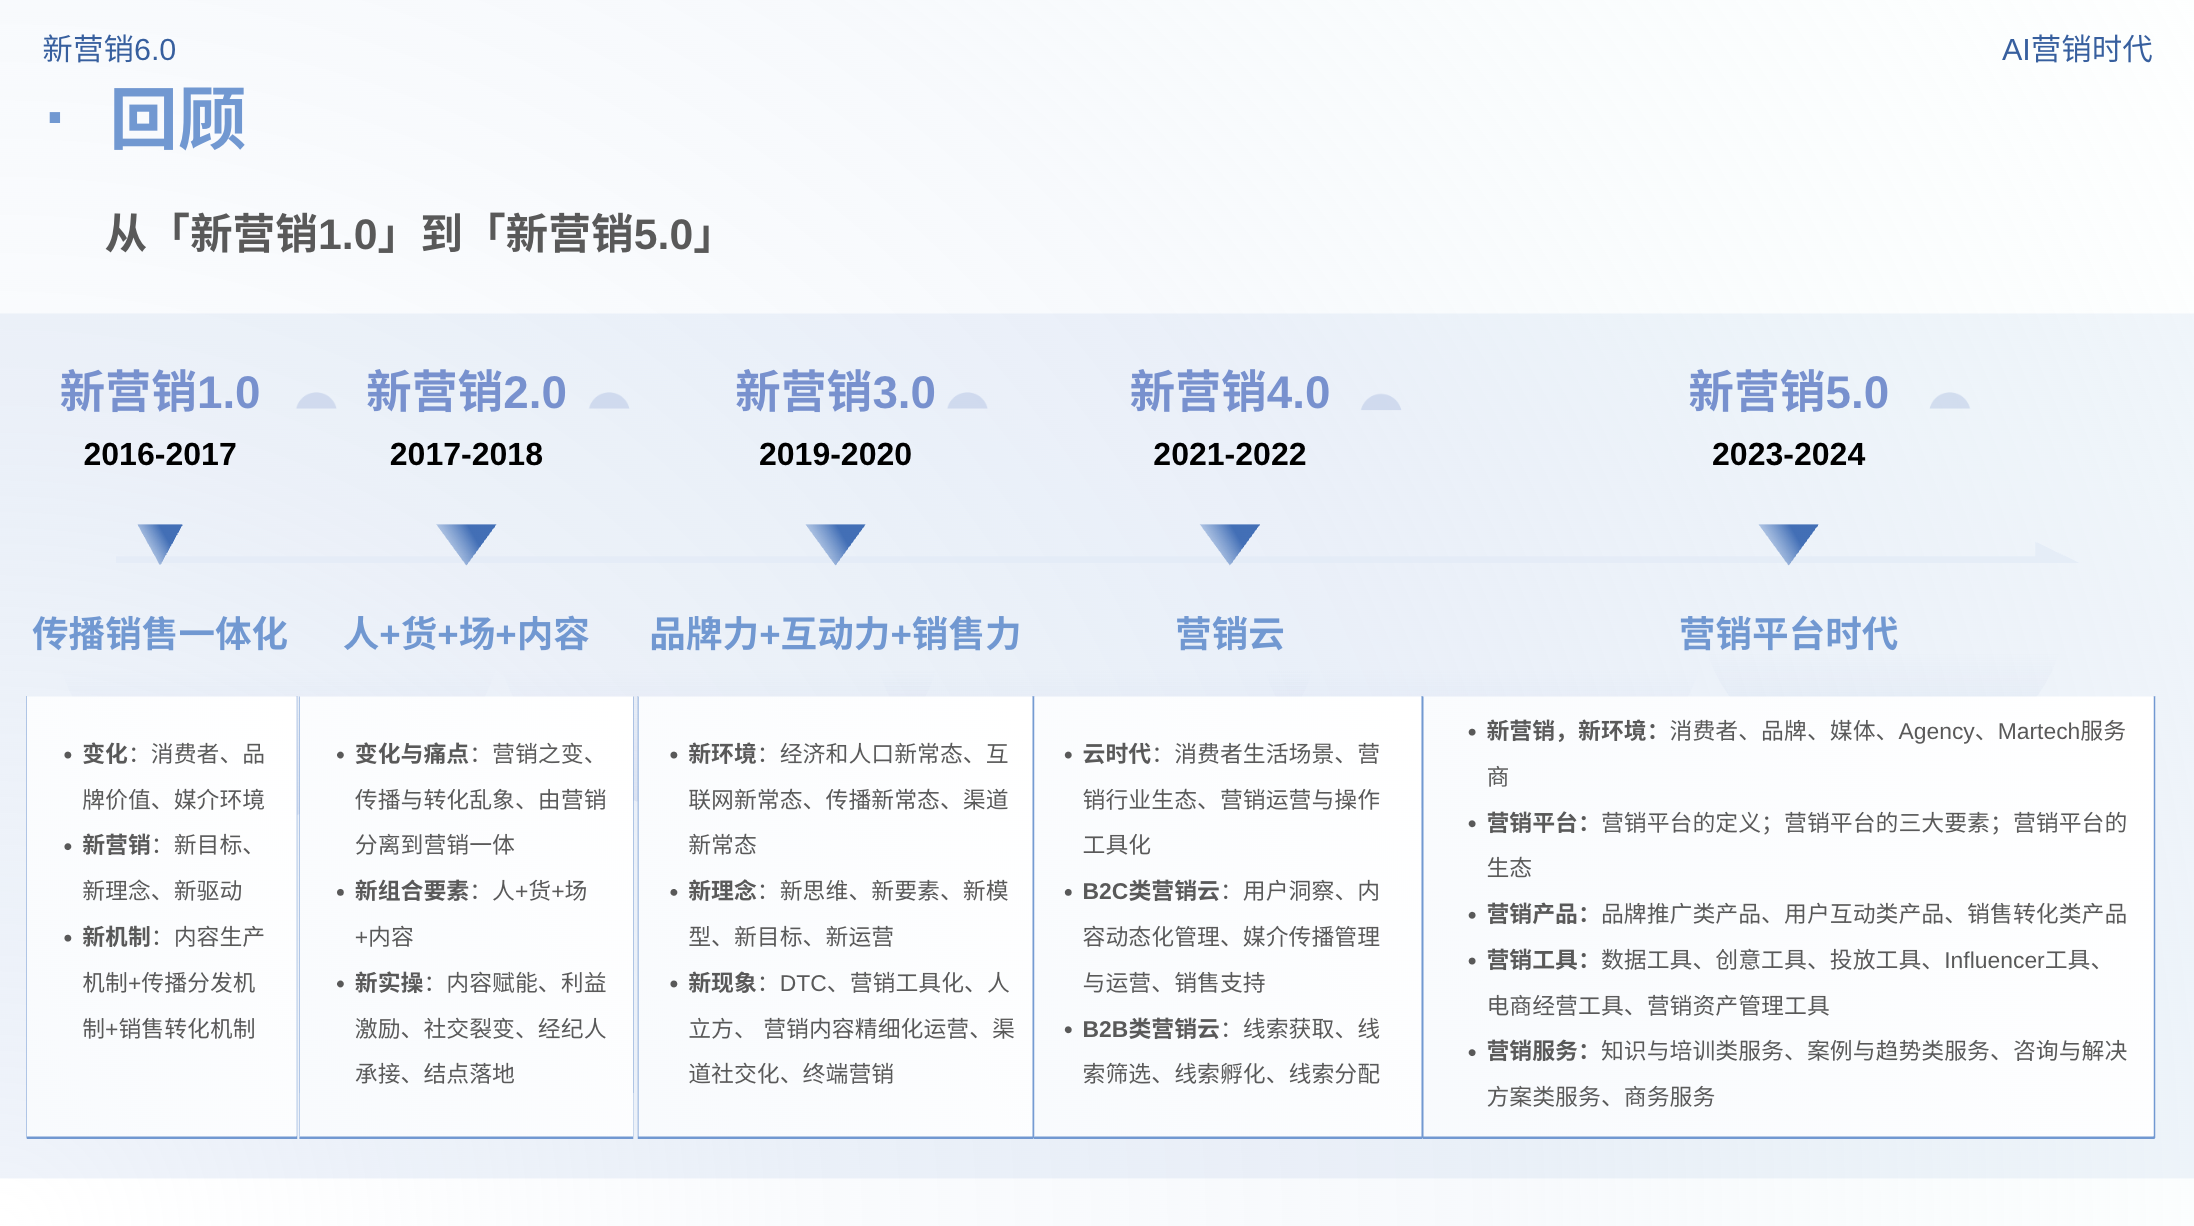Click the triangle marker under 2021-2022
The height and width of the screenshot is (1226, 2194).
click(x=1229, y=541)
